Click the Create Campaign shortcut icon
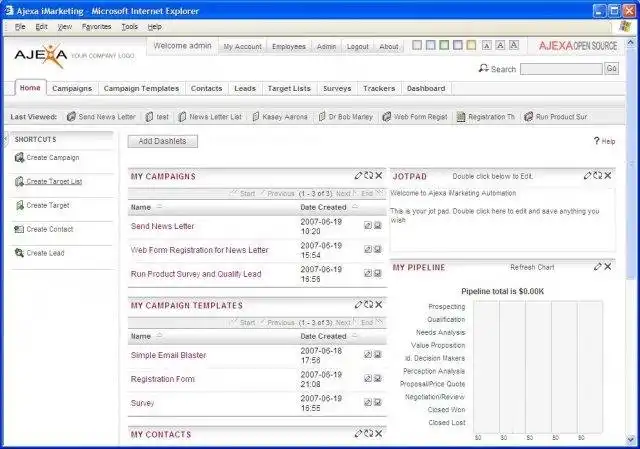The width and height of the screenshot is (640, 449). click(19, 158)
